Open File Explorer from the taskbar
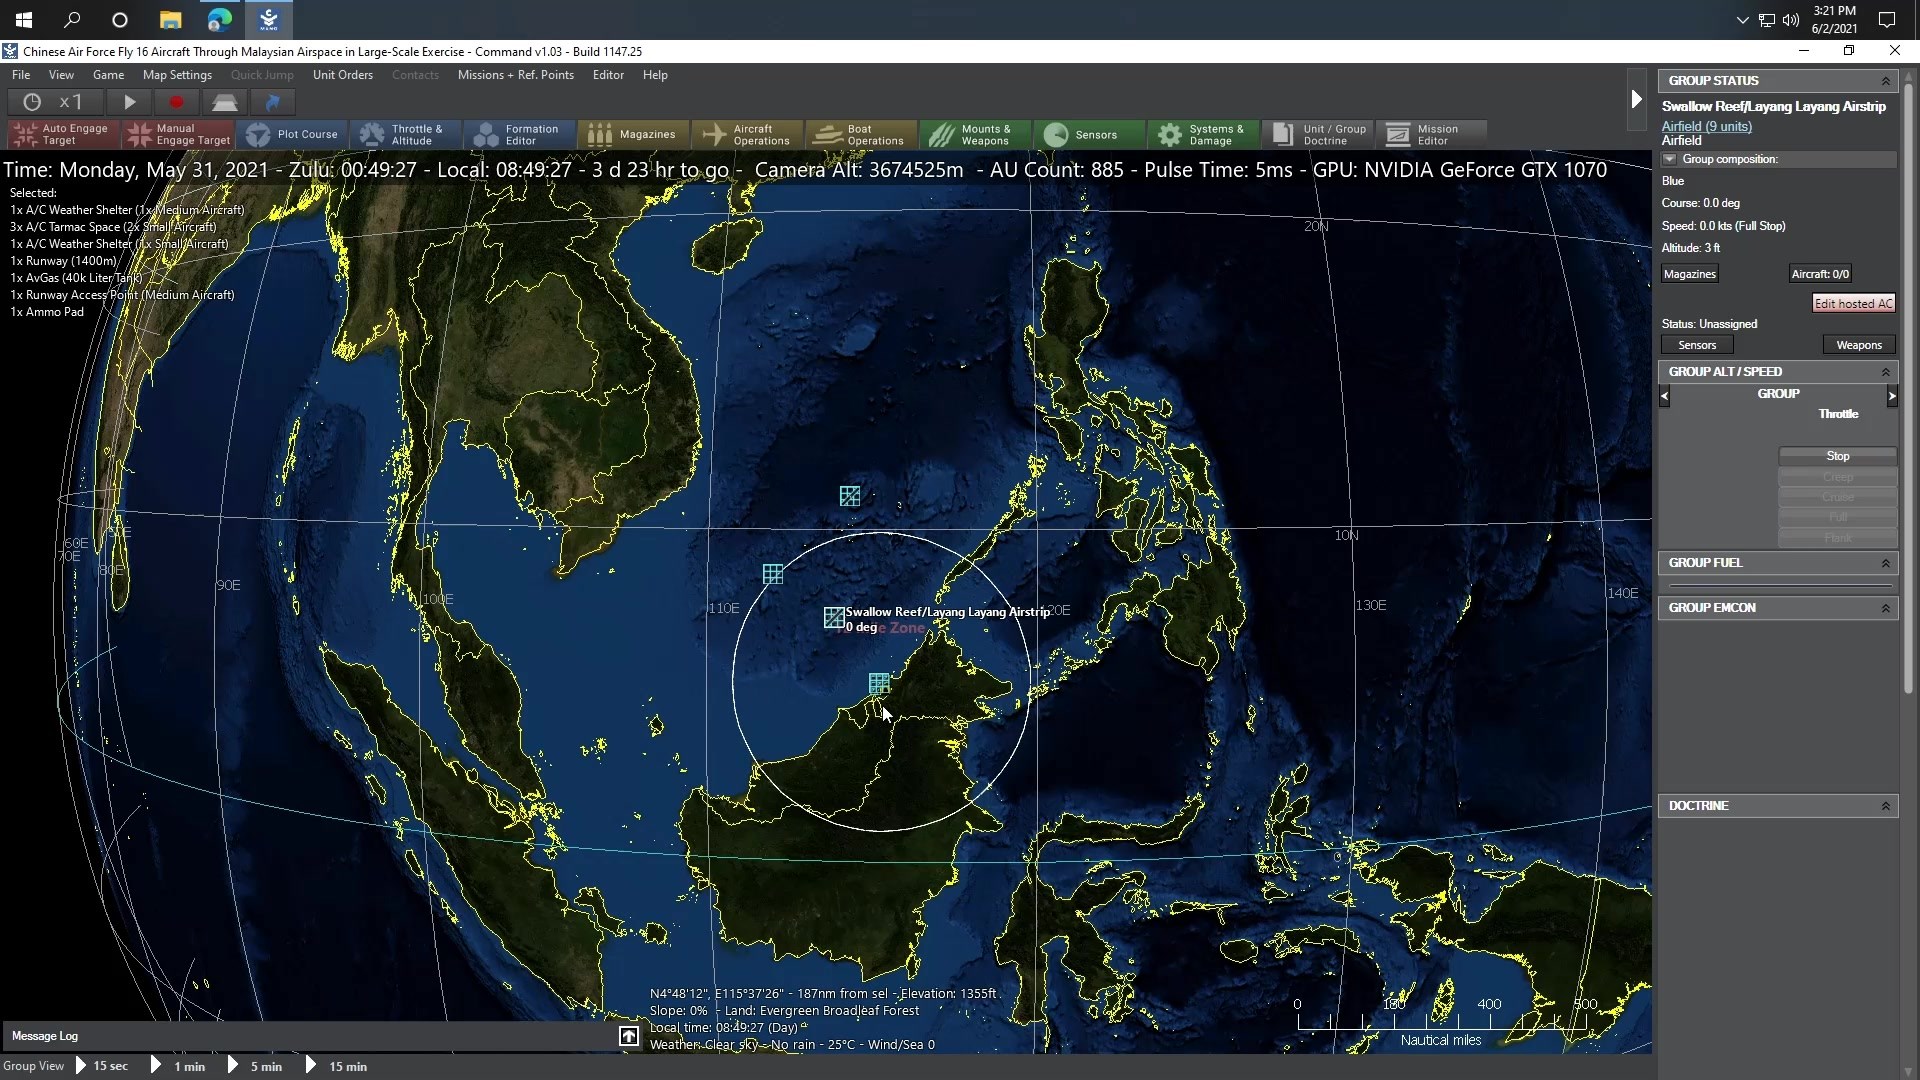1920x1080 pixels. 170,20
